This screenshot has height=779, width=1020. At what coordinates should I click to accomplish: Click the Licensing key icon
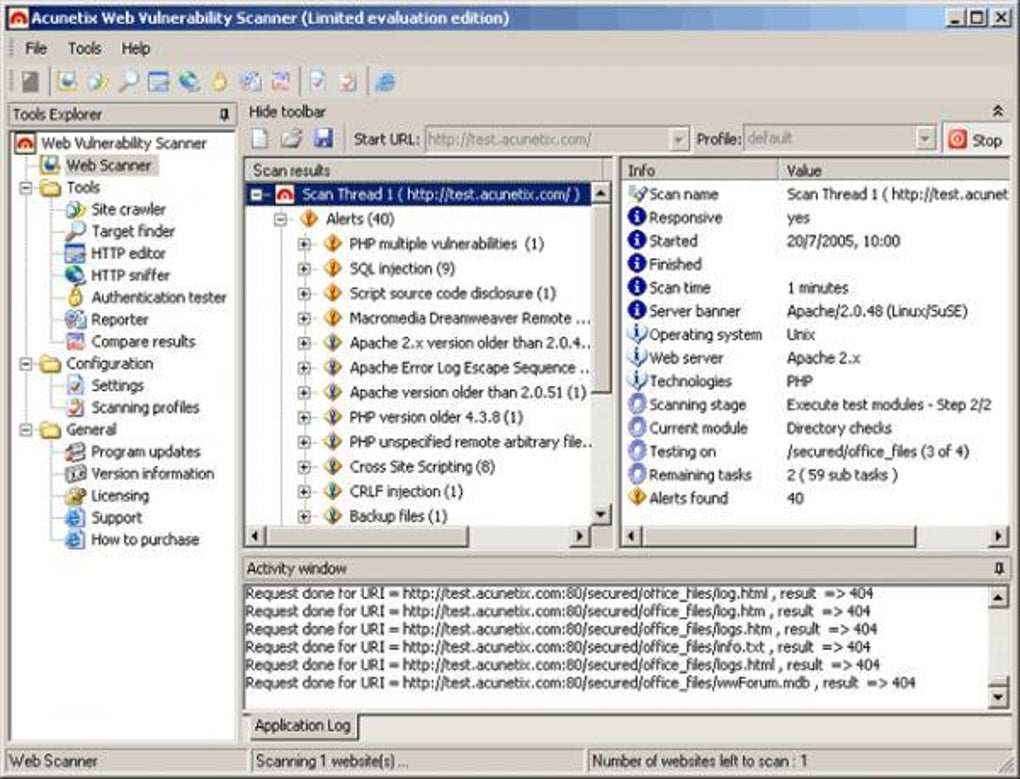[x=76, y=495]
